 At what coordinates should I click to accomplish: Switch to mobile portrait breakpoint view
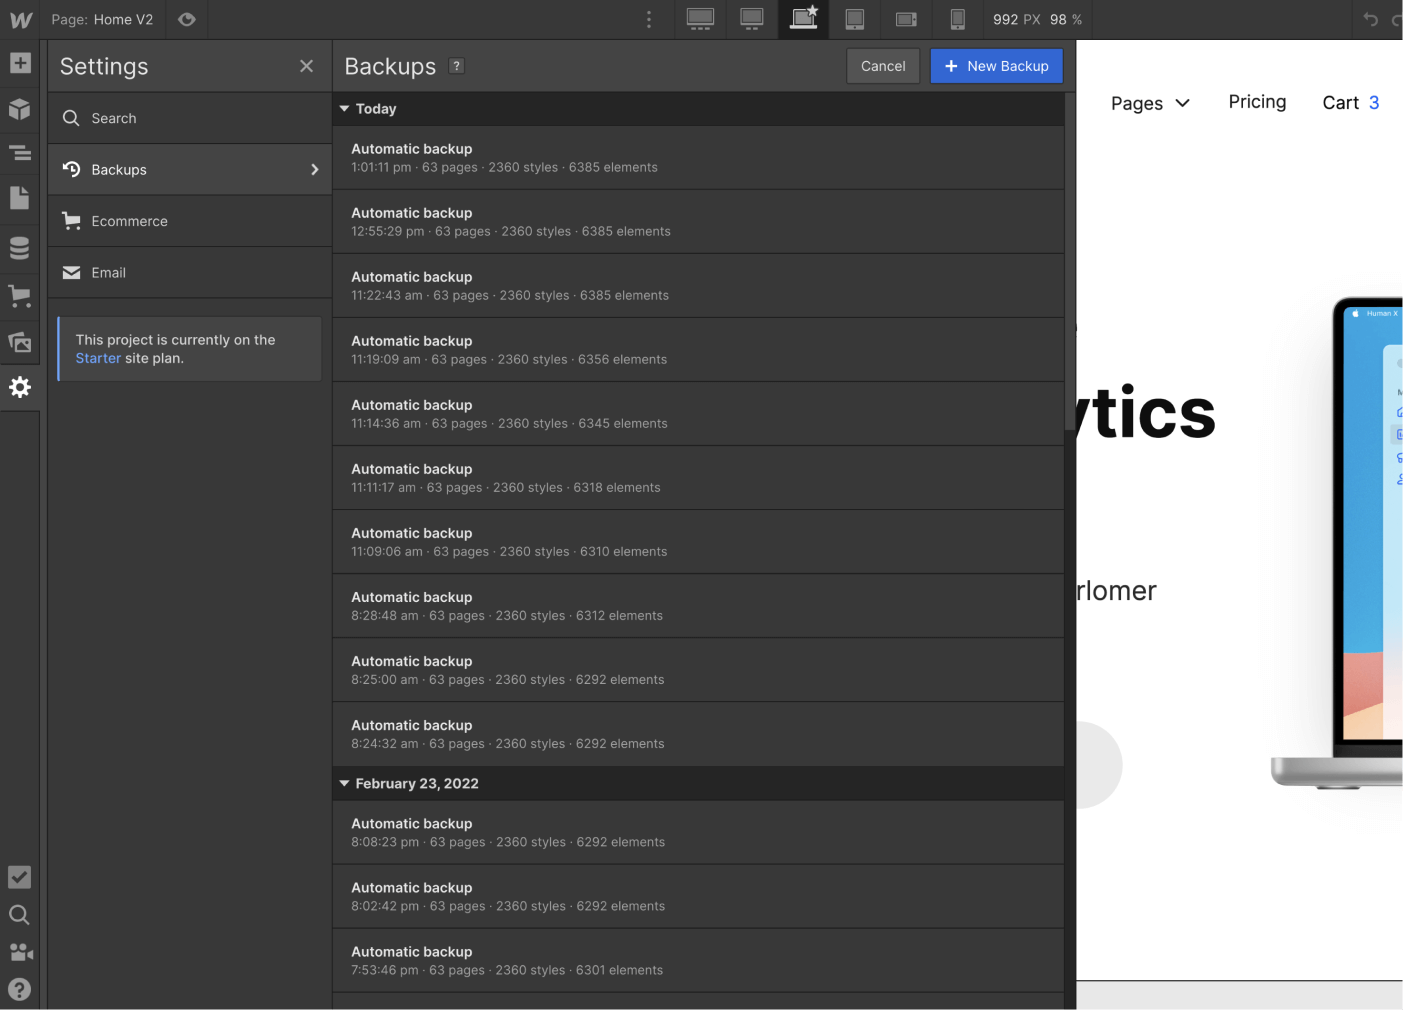pos(957,19)
